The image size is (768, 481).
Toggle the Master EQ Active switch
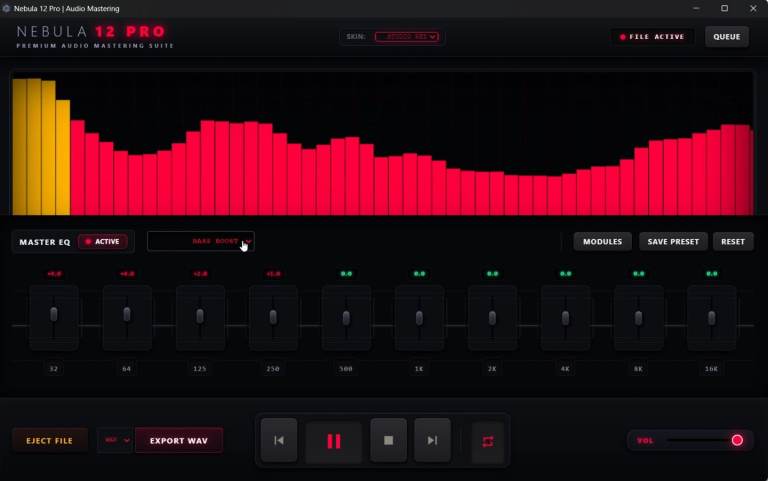click(103, 241)
